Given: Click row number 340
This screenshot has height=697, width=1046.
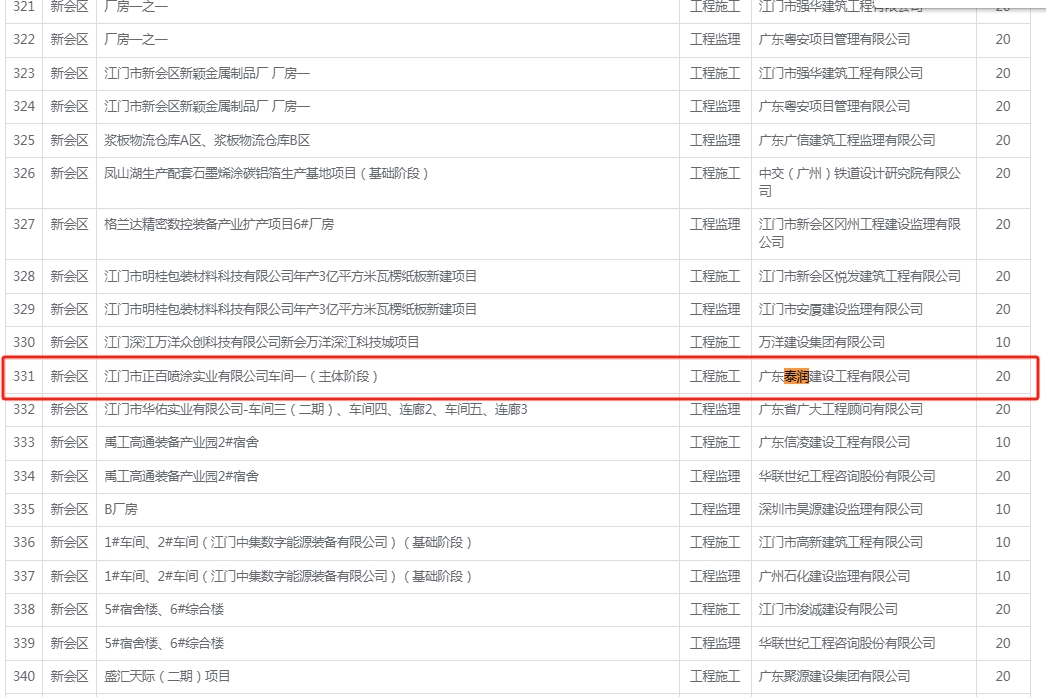Looking at the screenshot, I should [x=24, y=676].
